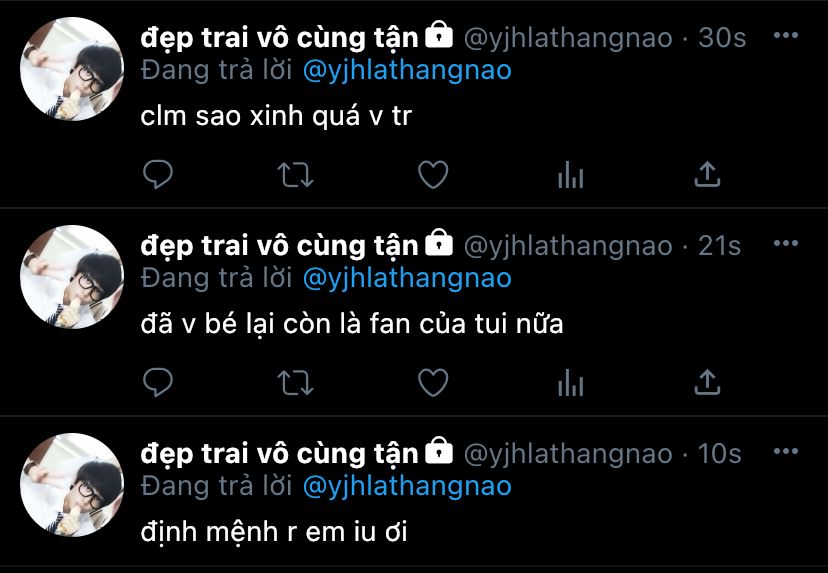The height and width of the screenshot is (573, 828).
Task: Like the 'fan của tui nữa' tweet
Action: 433,383
